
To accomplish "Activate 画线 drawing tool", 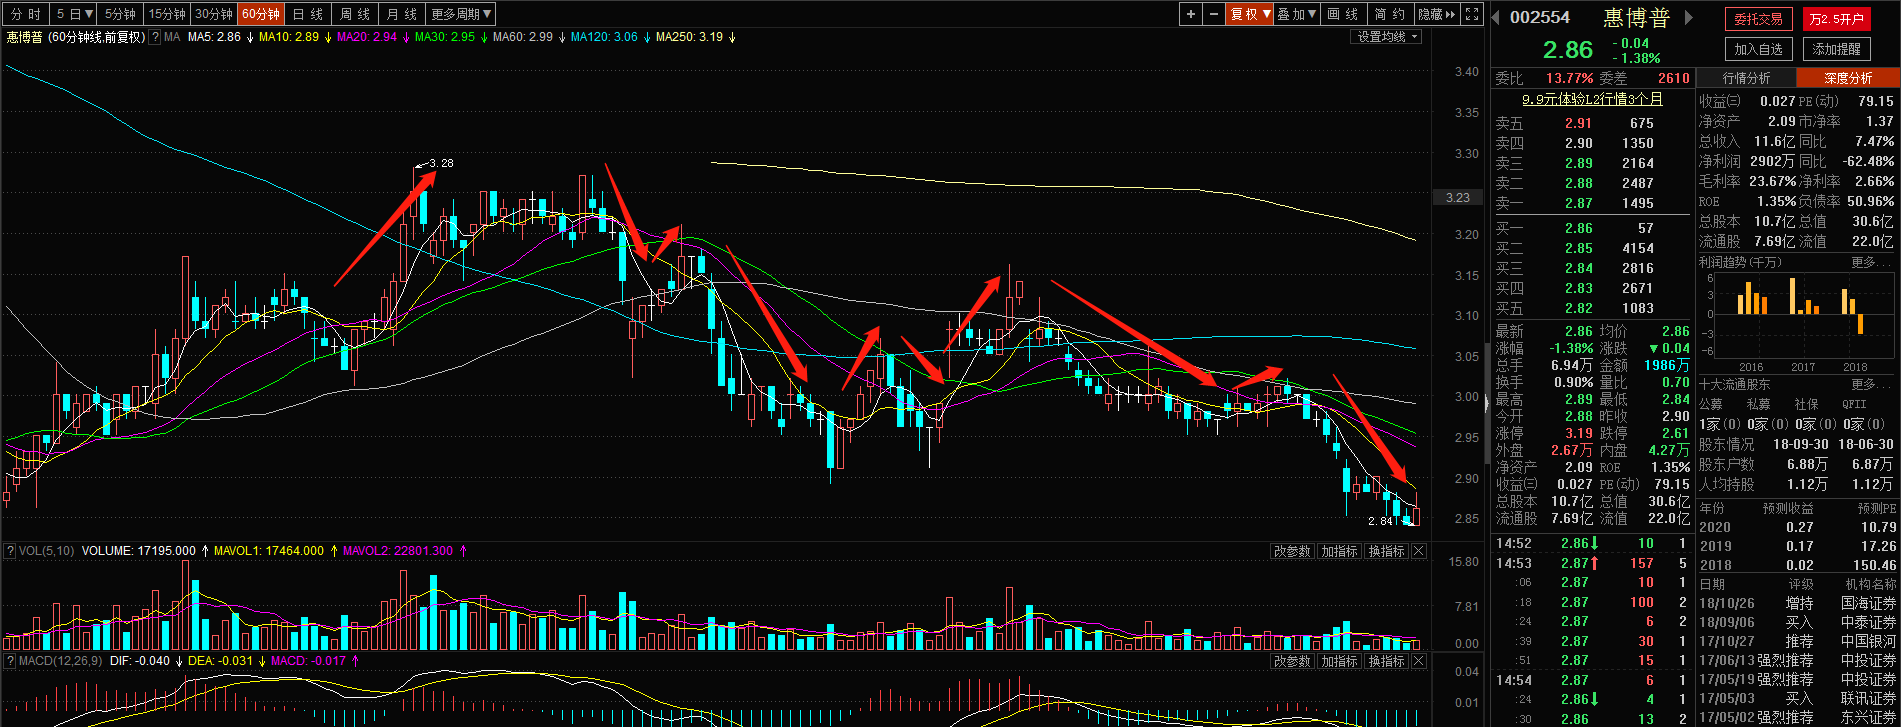I will [x=1343, y=14].
